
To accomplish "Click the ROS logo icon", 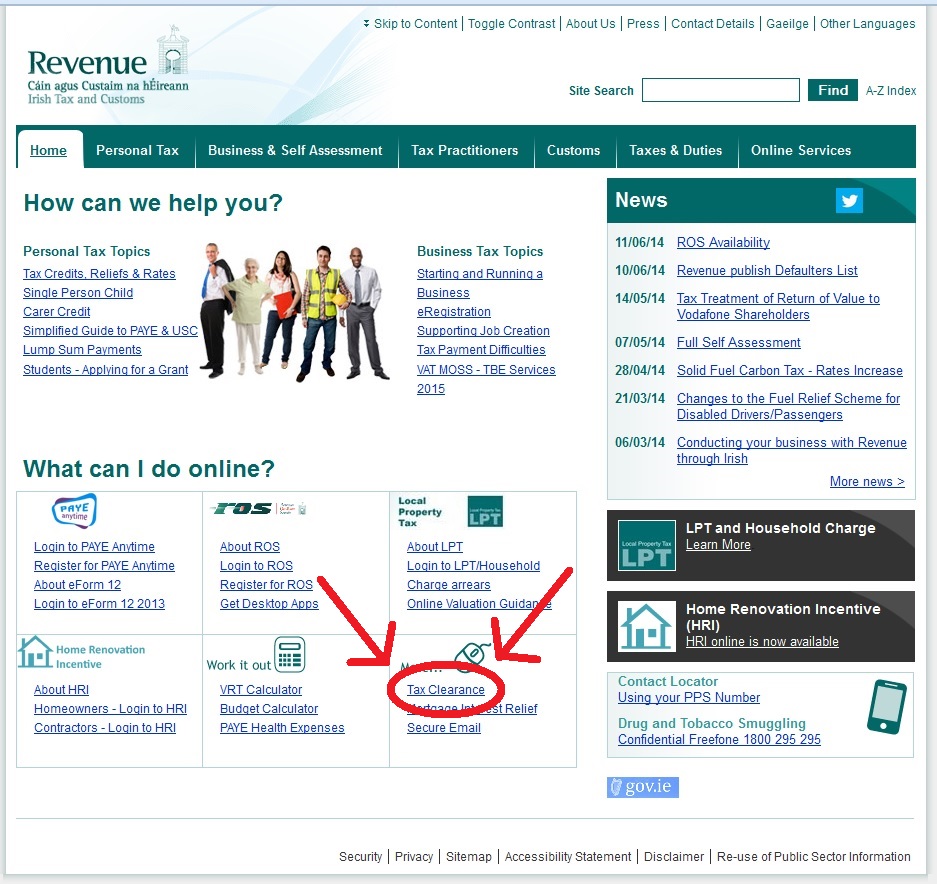I will pyautogui.click(x=258, y=509).
